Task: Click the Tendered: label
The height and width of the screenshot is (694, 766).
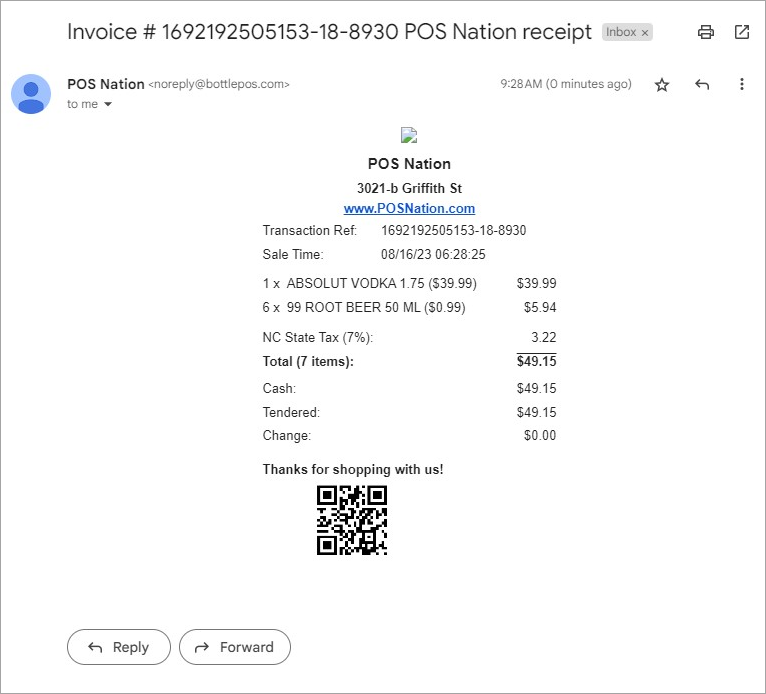Action: [x=291, y=413]
